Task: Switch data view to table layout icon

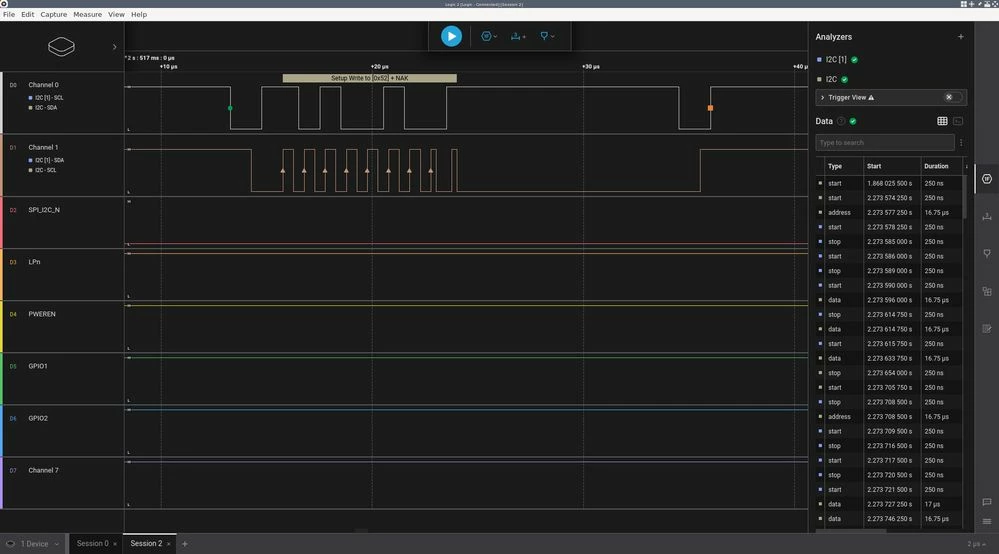Action: point(942,121)
